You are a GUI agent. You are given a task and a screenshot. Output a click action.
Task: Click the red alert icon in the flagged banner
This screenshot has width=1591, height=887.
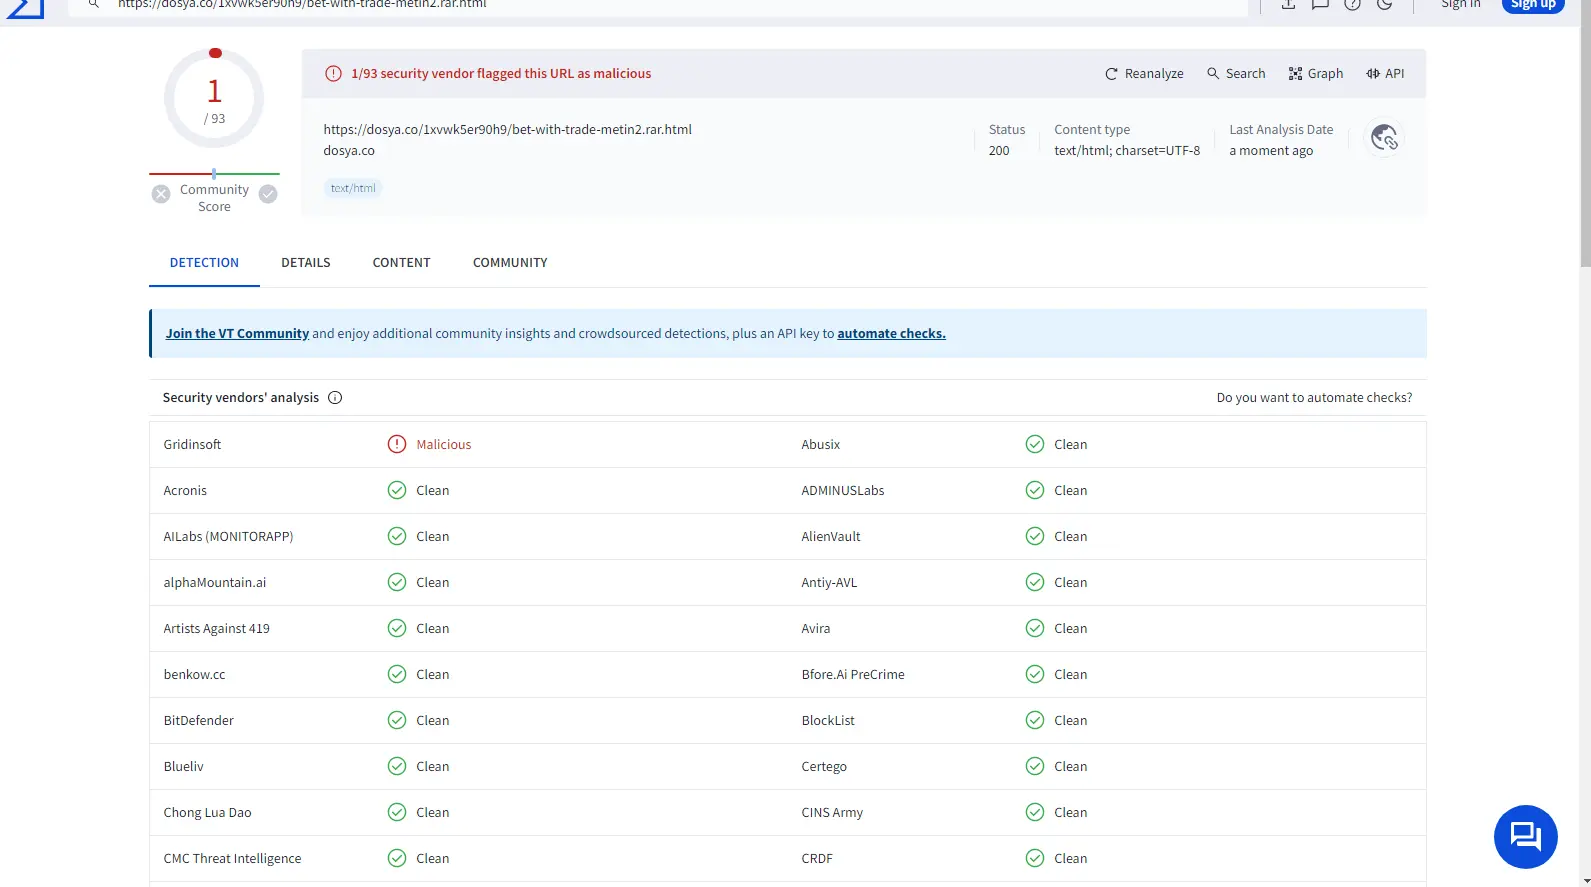pyautogui.click(x=333, y=74)
